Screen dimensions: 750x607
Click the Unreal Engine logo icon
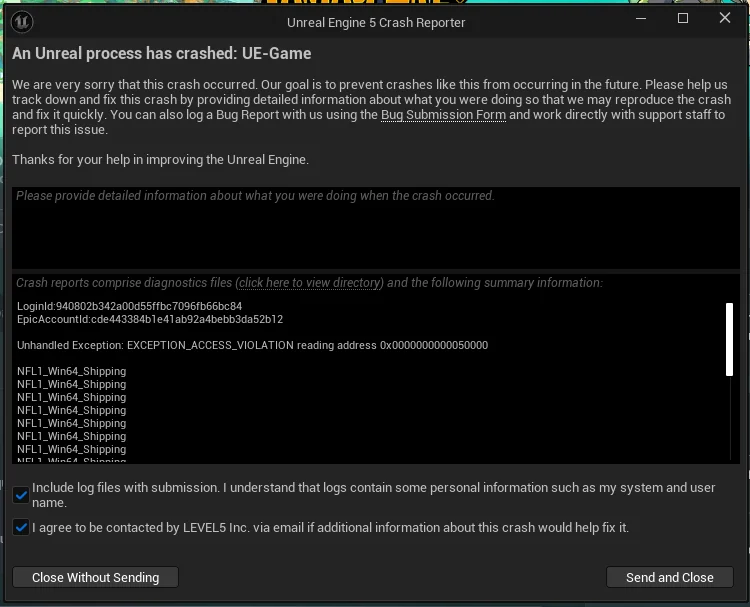(x=22, y=22)
